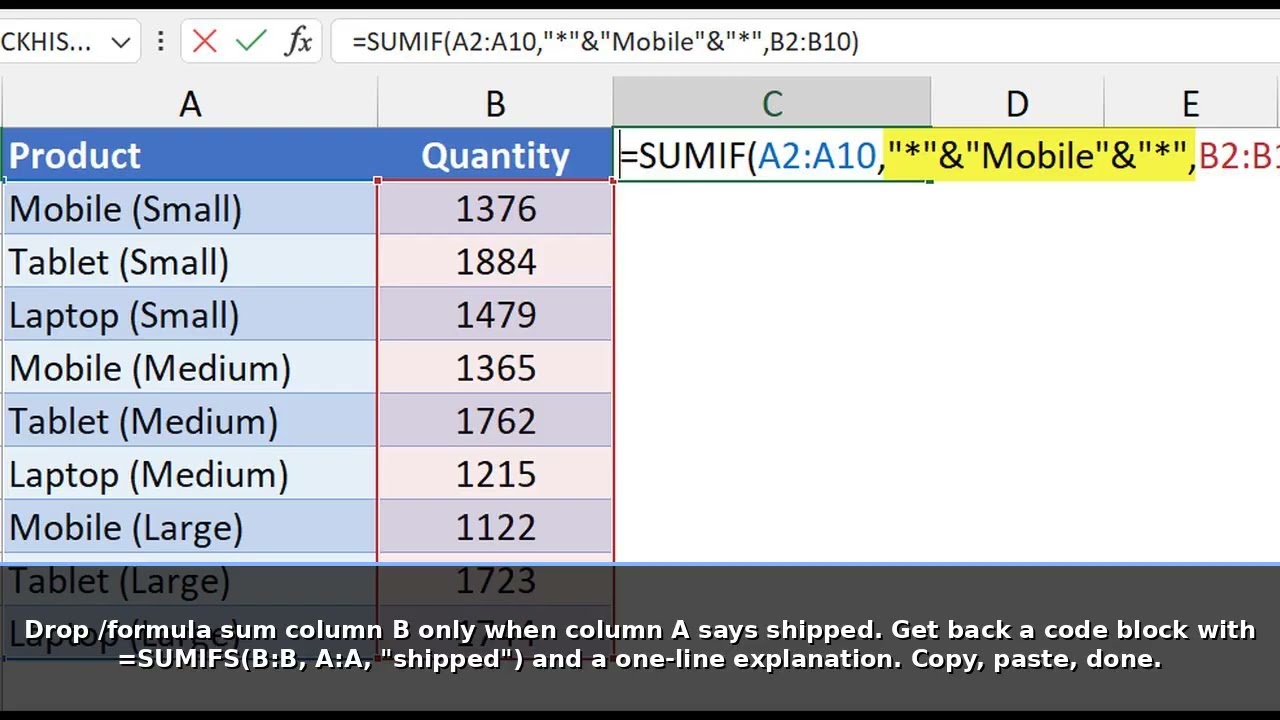Select the Laptop (Small) cell
Screen dimensions: 1280x720
point(190,314)
